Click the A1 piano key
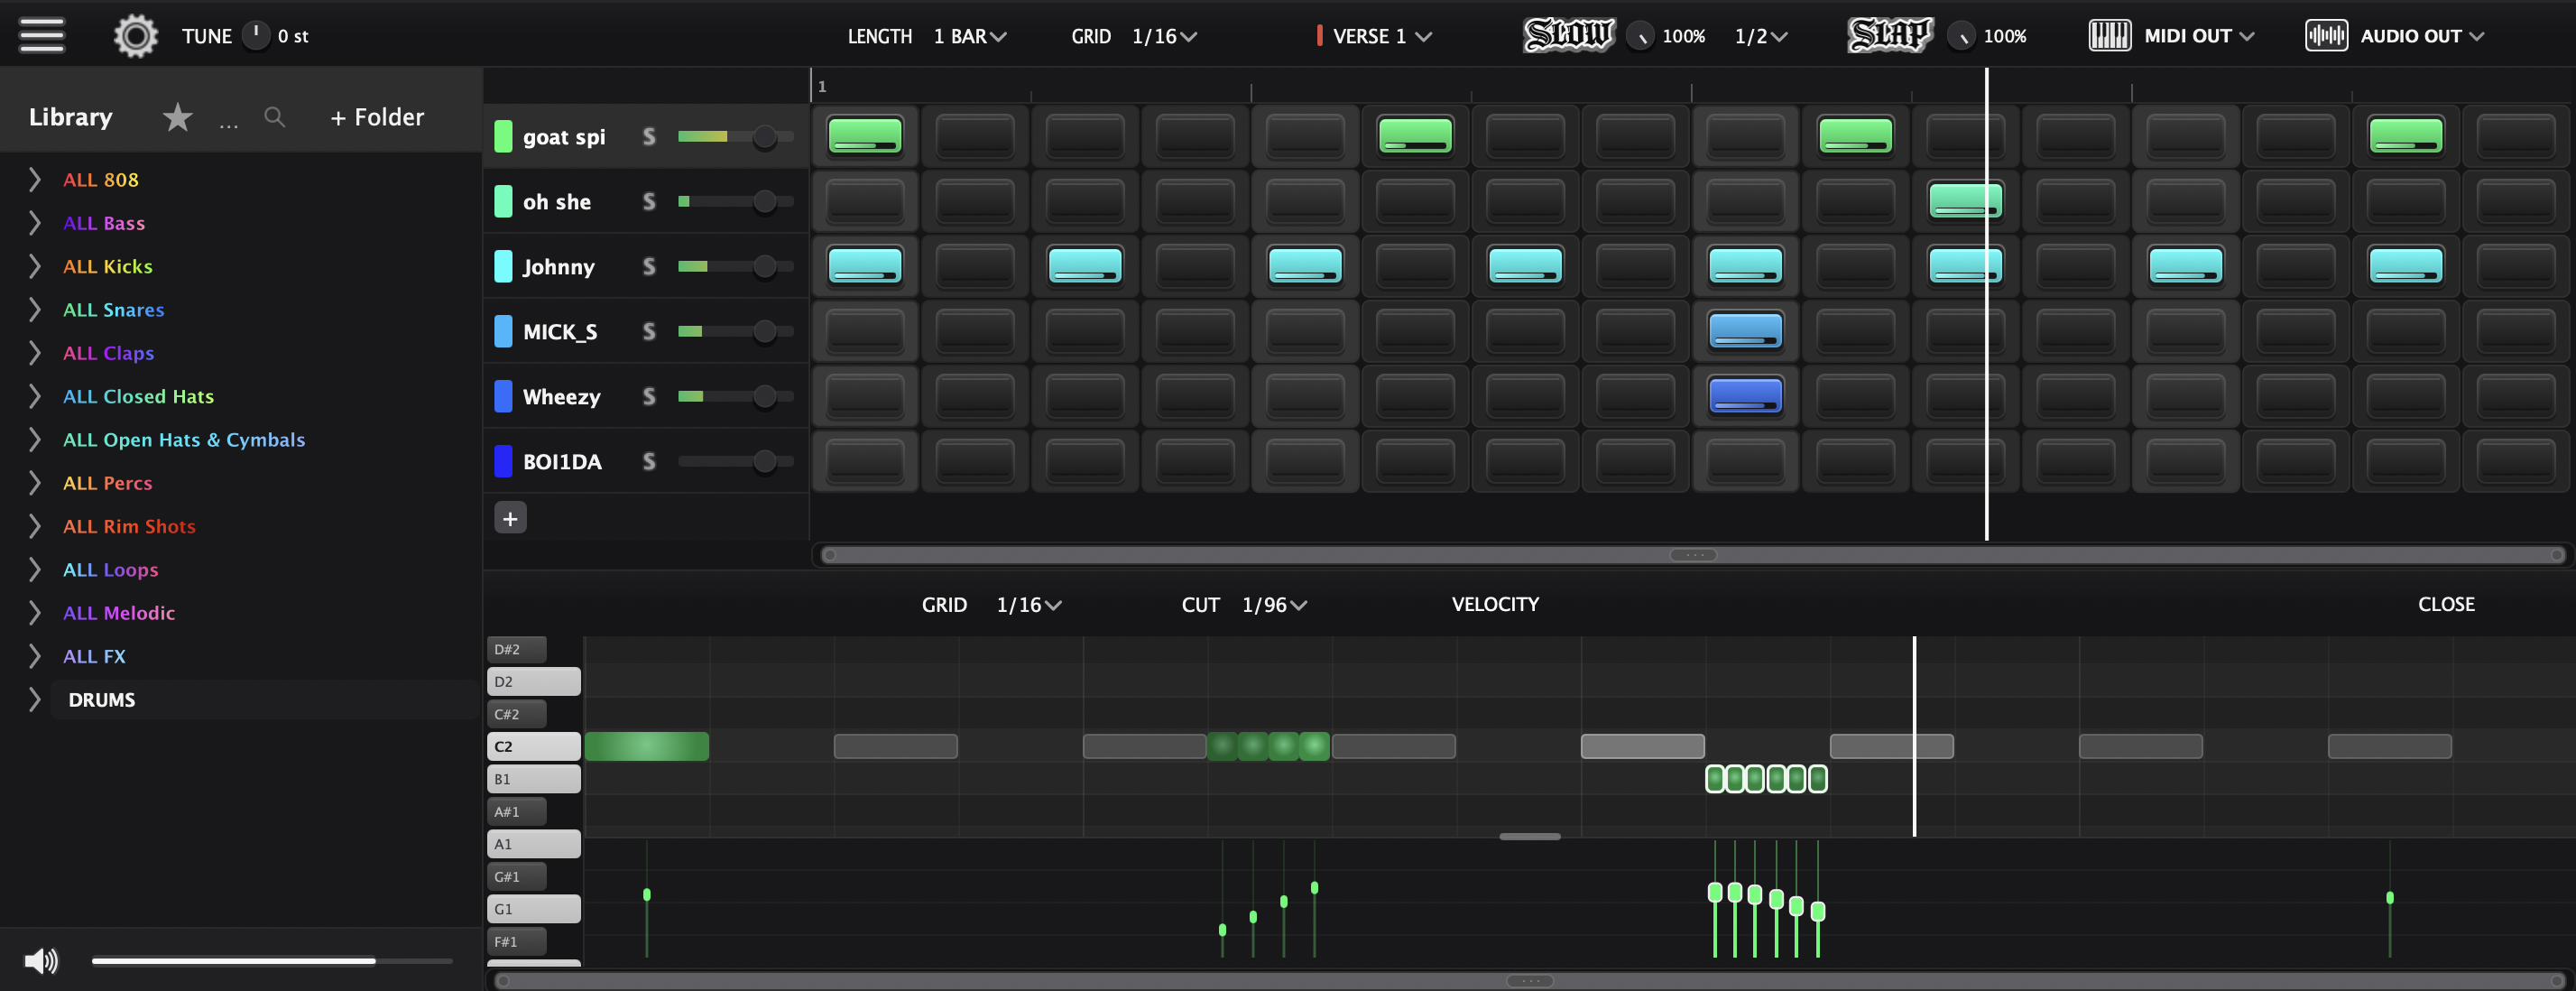The width and height of the screenshot is (2576, 991). (533, 844)
